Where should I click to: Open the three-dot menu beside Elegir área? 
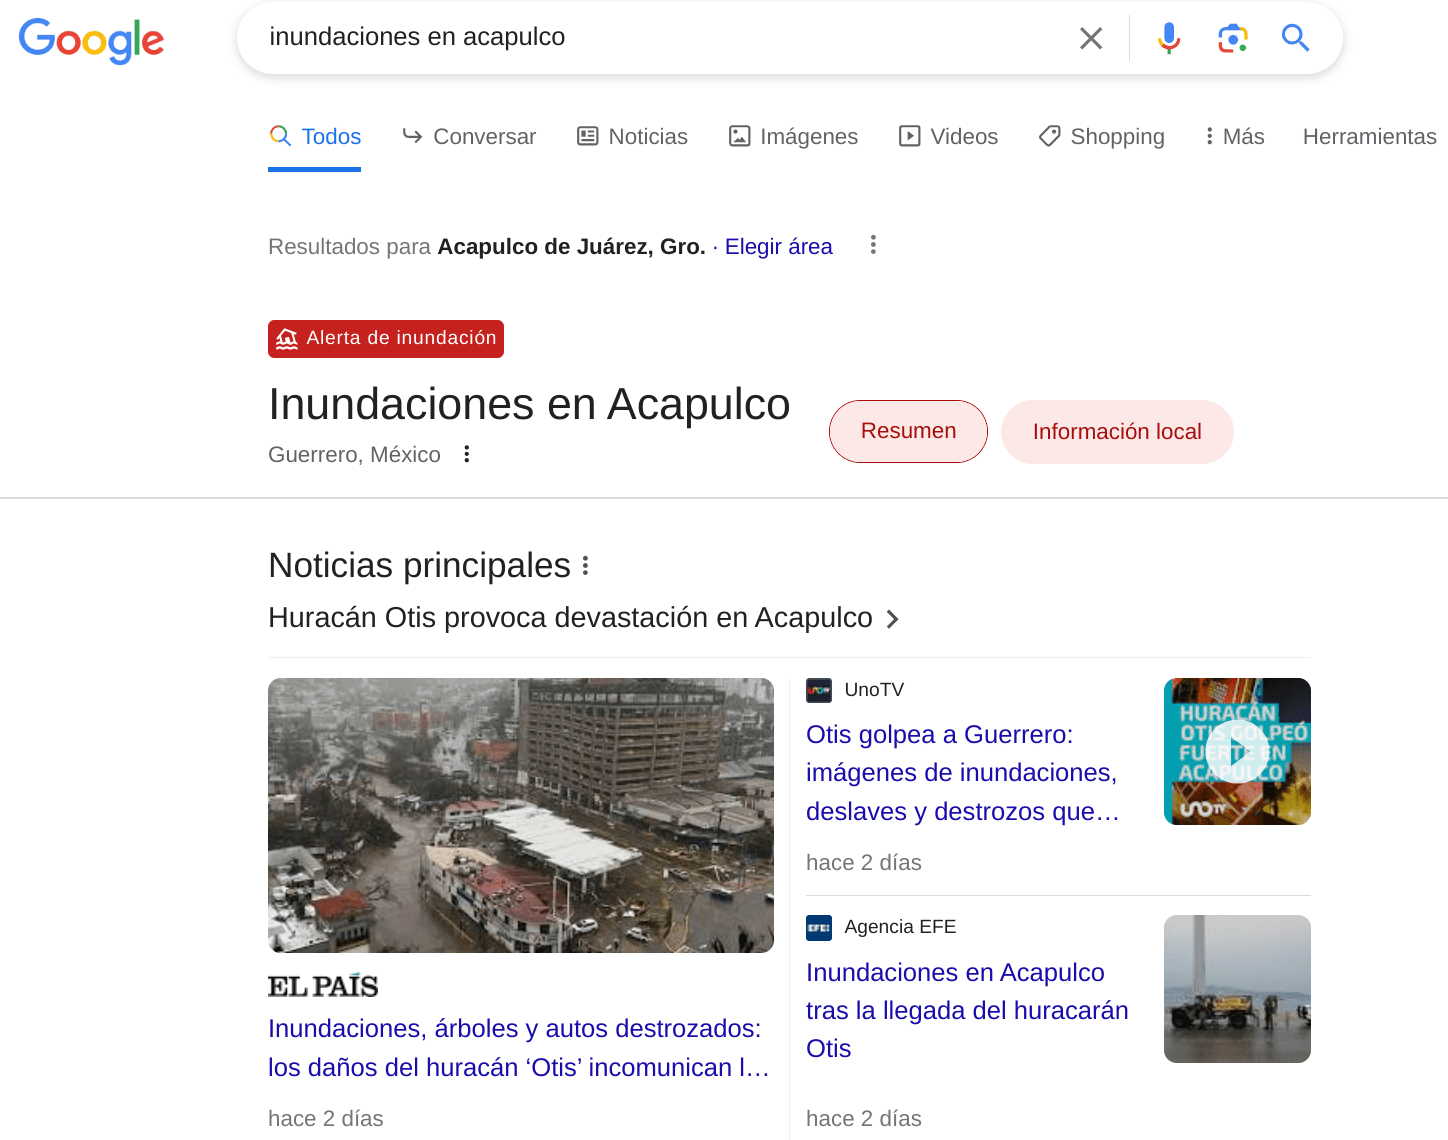coord(873,245)
